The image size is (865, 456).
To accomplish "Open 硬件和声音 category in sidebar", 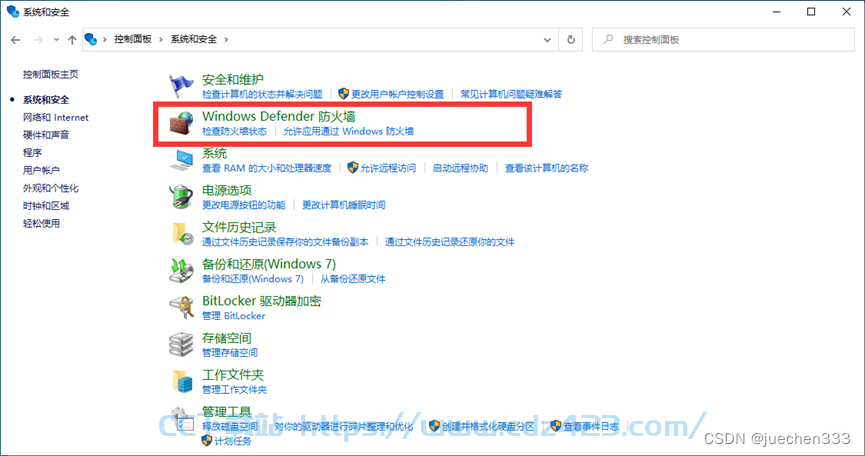I will (46, 135).
